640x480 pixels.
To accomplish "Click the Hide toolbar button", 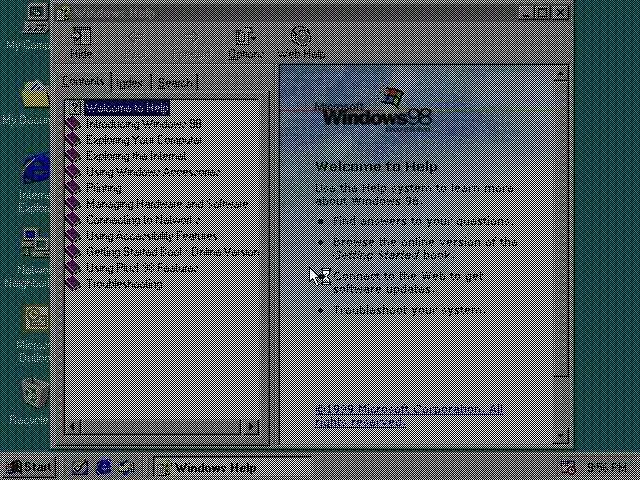I will 81,42.
